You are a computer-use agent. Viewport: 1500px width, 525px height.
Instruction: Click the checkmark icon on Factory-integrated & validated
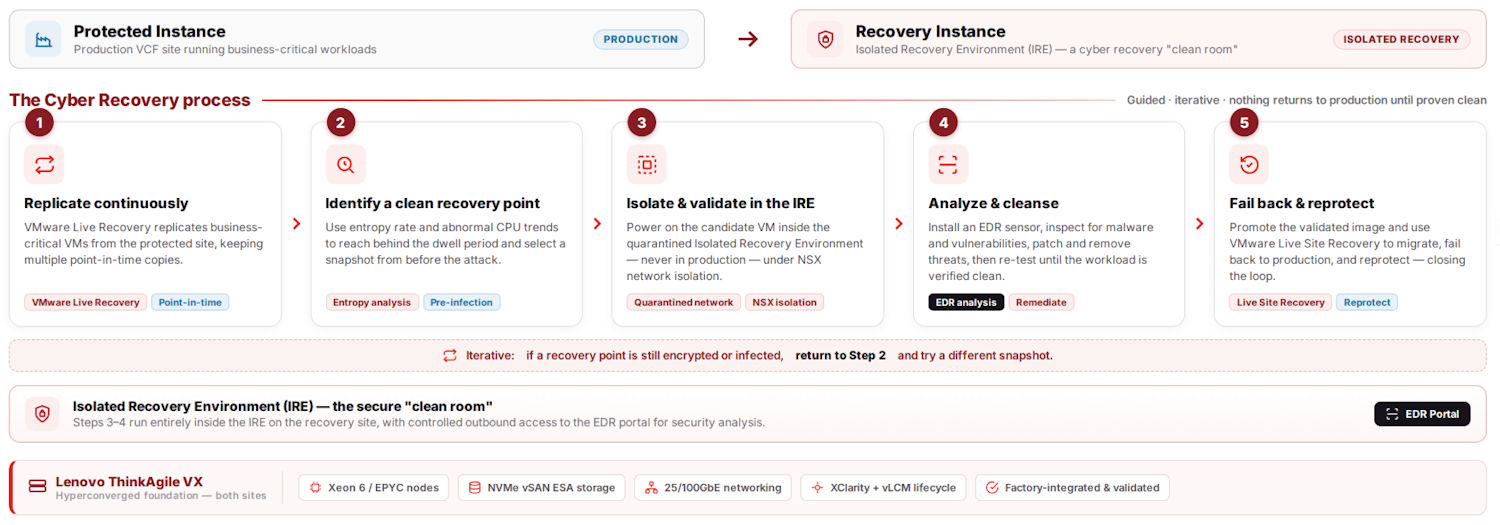point(992,488)
